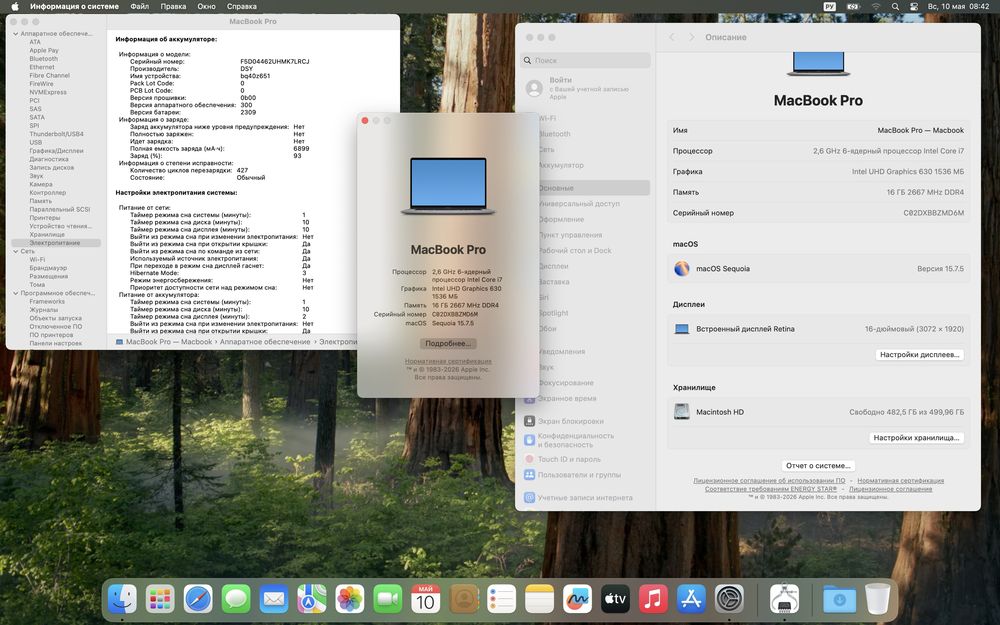Viewport: 1000px width, 625px height.
Task: Open the Файл menu
Action: click(x=140, y=6)
